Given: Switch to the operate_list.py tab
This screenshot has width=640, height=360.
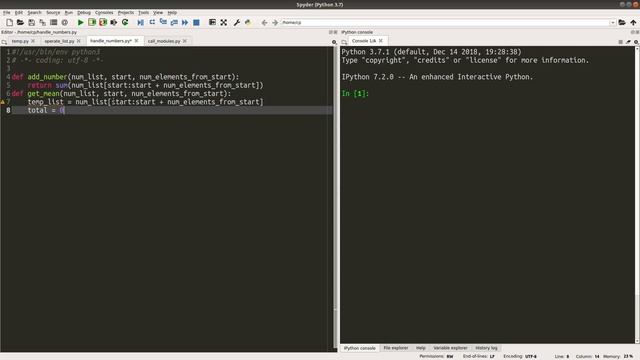Looking at the screenshot, I should coord(60,41).
